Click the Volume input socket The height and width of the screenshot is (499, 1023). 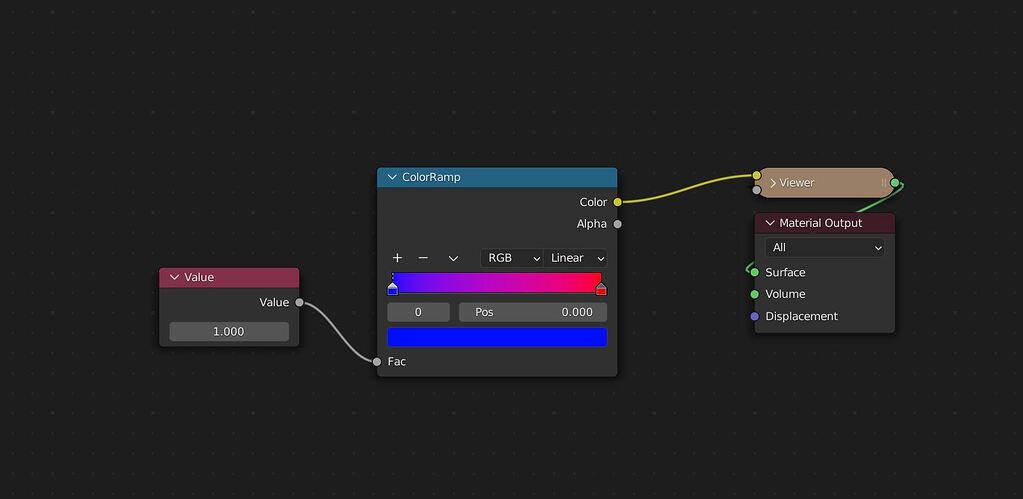point(755,294)
